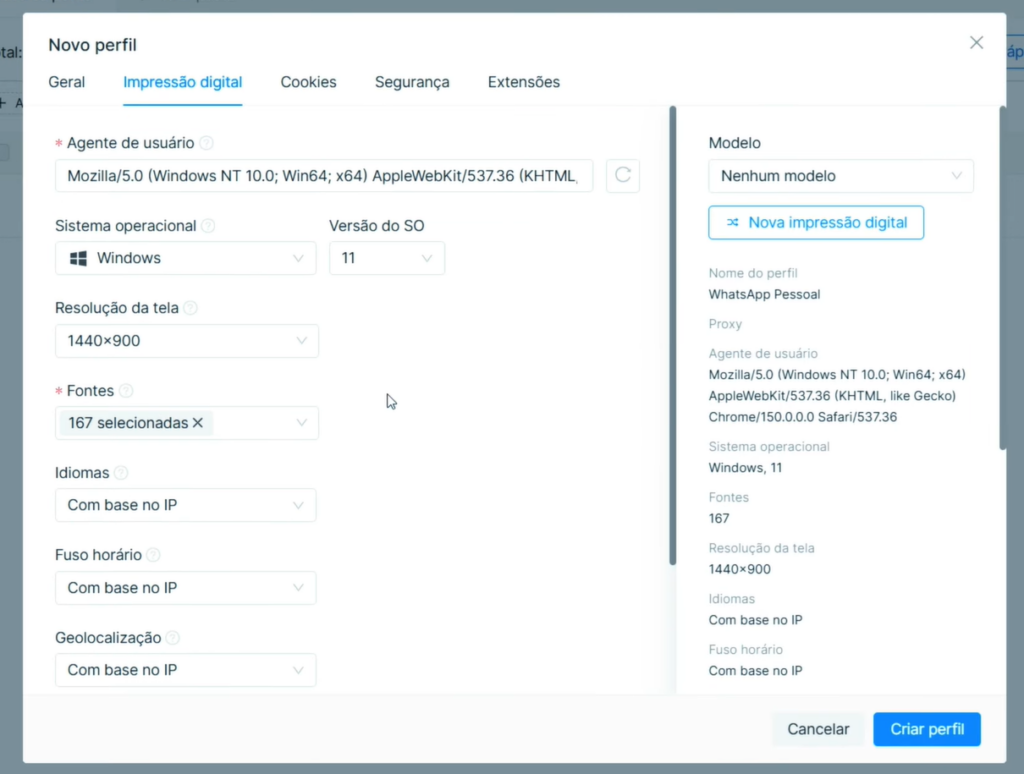
Task: Go to the Extensões tab
Action: [524, 82]
